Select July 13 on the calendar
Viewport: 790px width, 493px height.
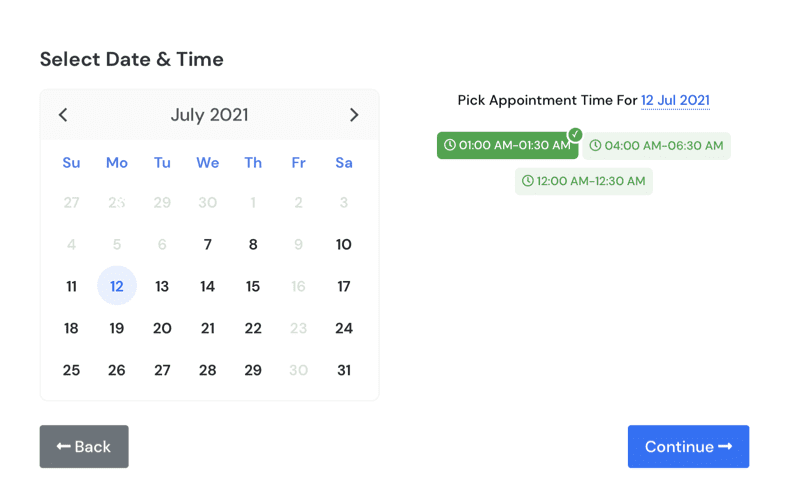click(162, 287)
